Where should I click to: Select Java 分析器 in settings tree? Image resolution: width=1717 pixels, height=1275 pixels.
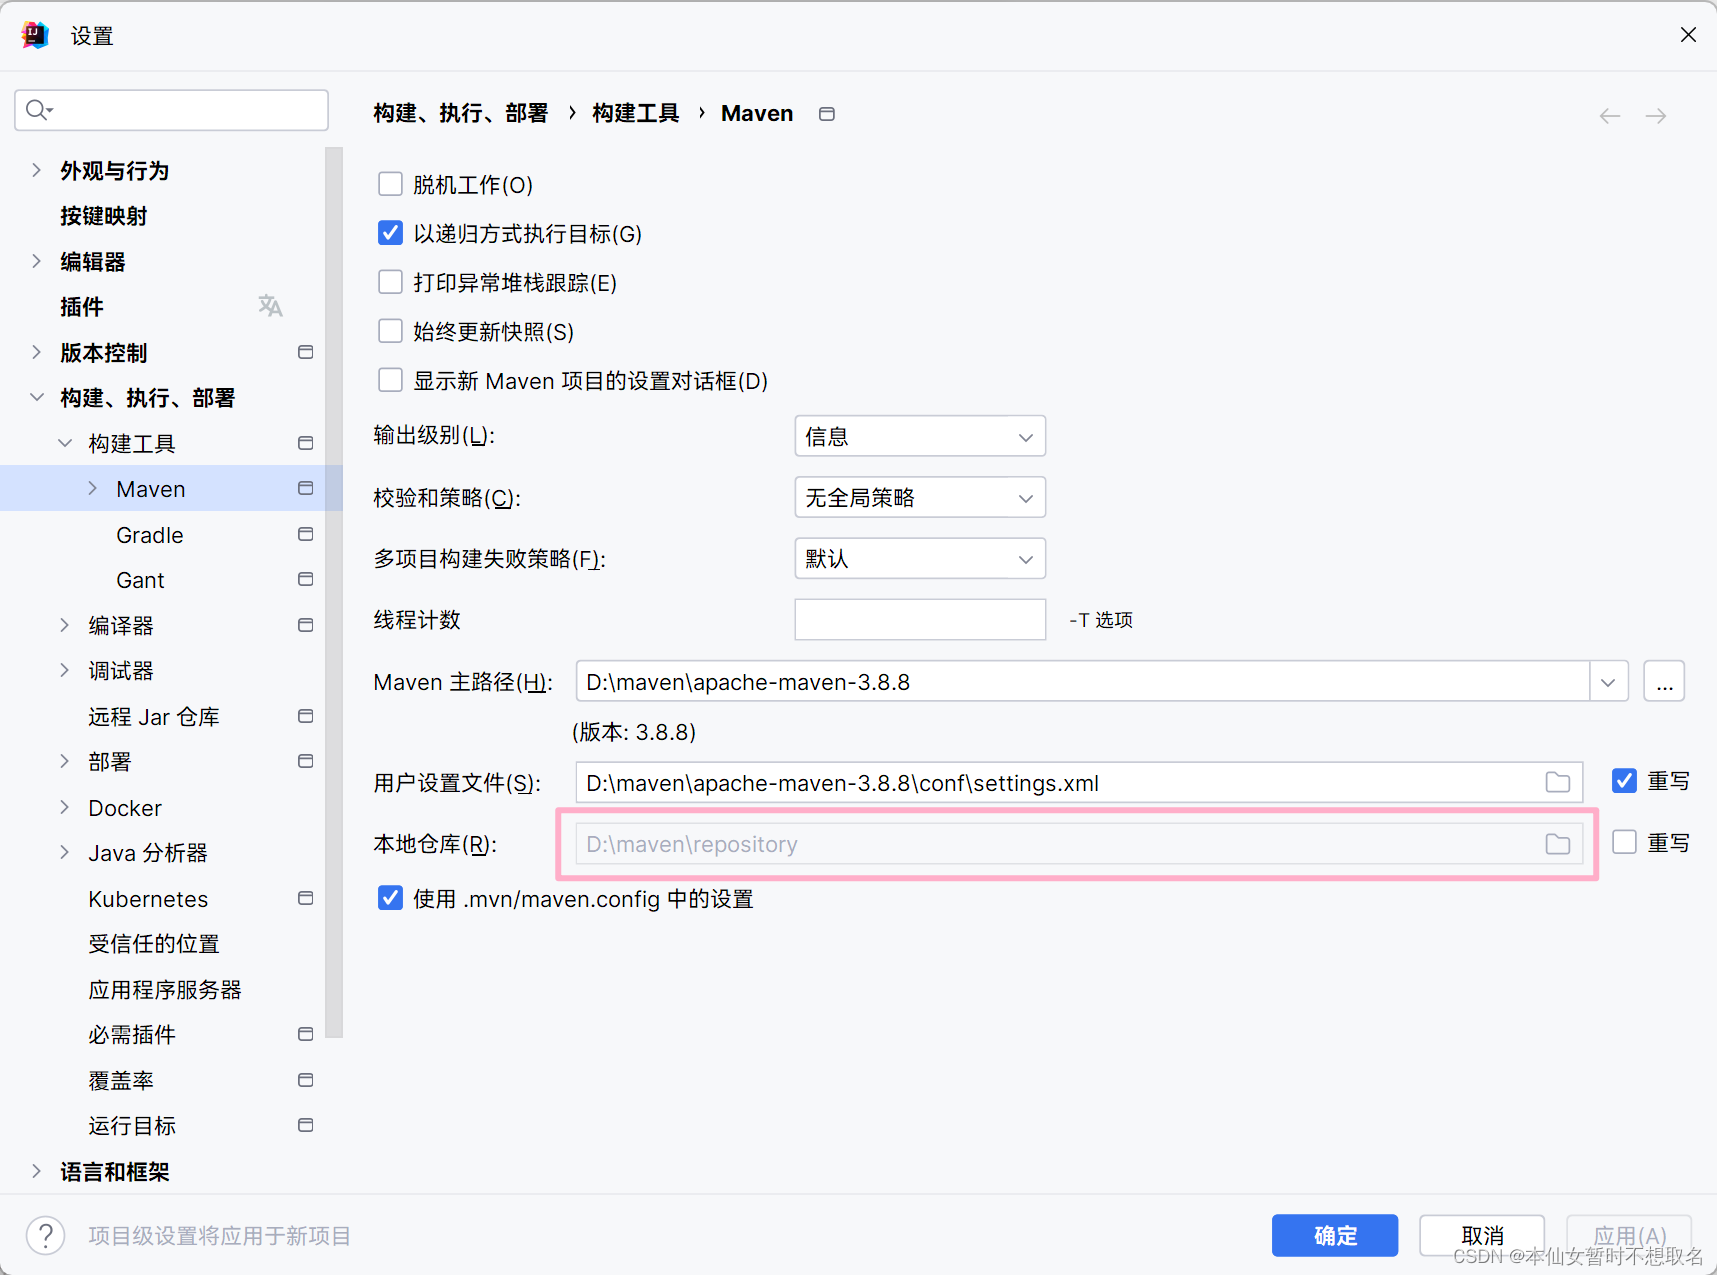[148, 853]
